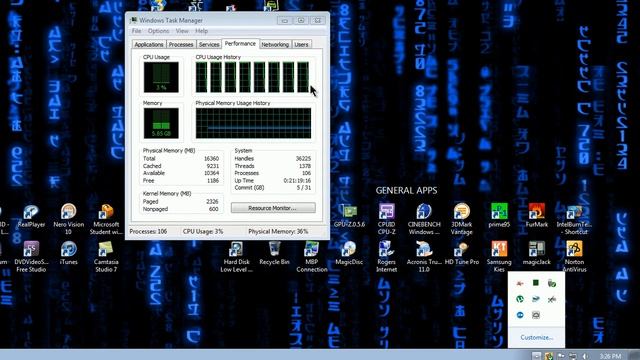The height and width of the screenshot is (360, 640).
Task: Click the blue round tray icon in popup
Action: (520, 315)
